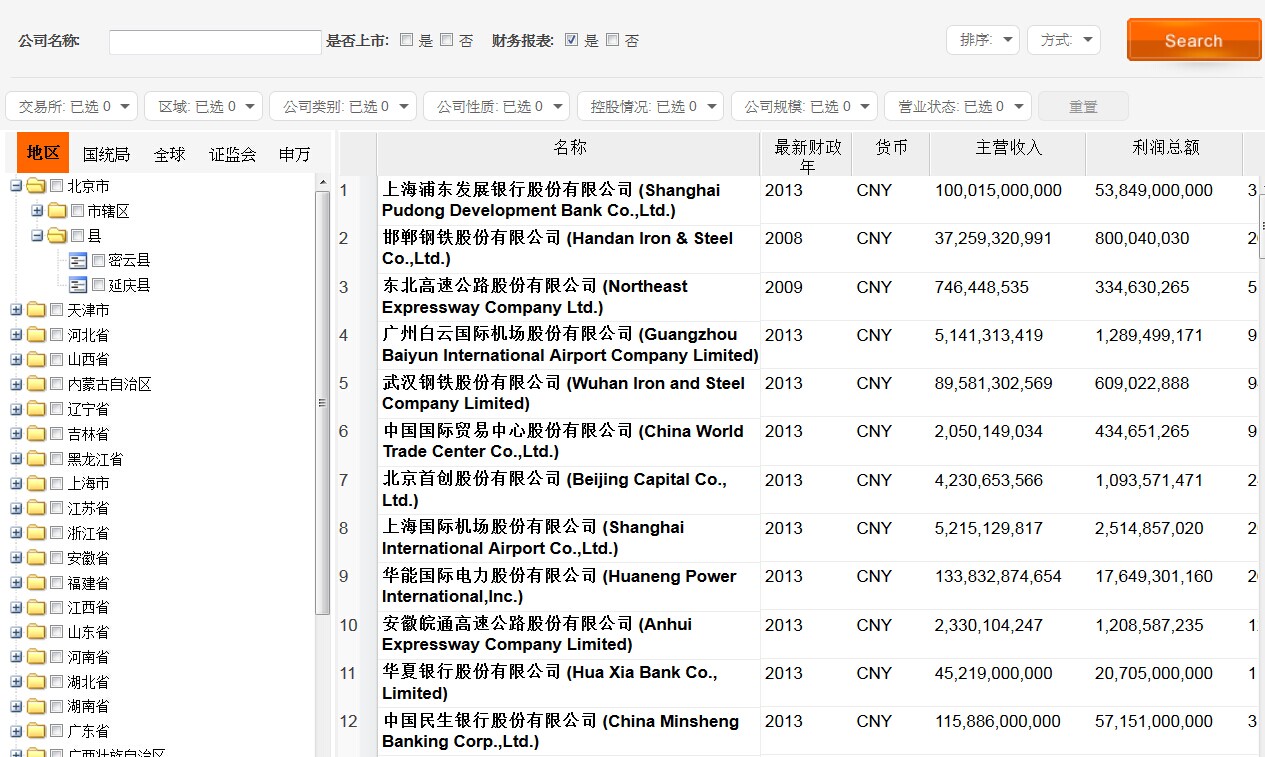Select the 地区 tab
Image resolution: width=1265 pixels, height=757 pixels.
coord(43,153)
